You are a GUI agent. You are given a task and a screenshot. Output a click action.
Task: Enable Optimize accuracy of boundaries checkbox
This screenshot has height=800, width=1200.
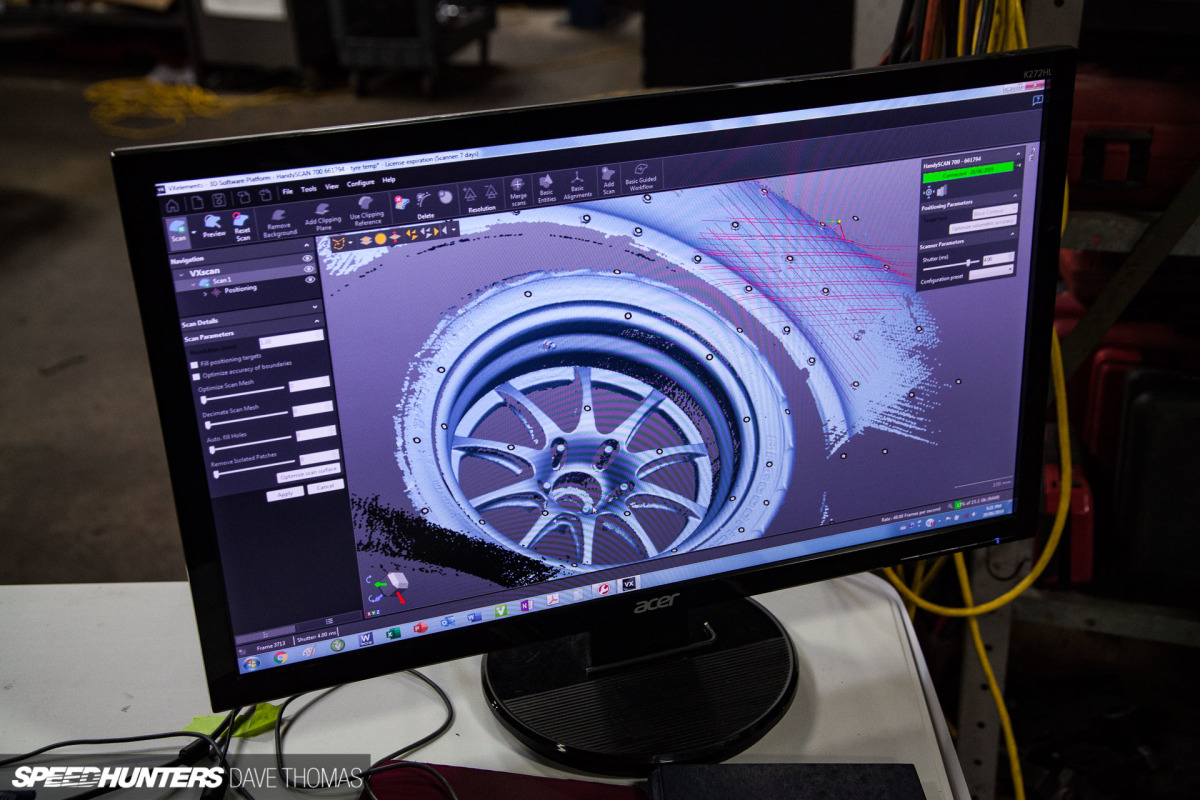(197, 377)
